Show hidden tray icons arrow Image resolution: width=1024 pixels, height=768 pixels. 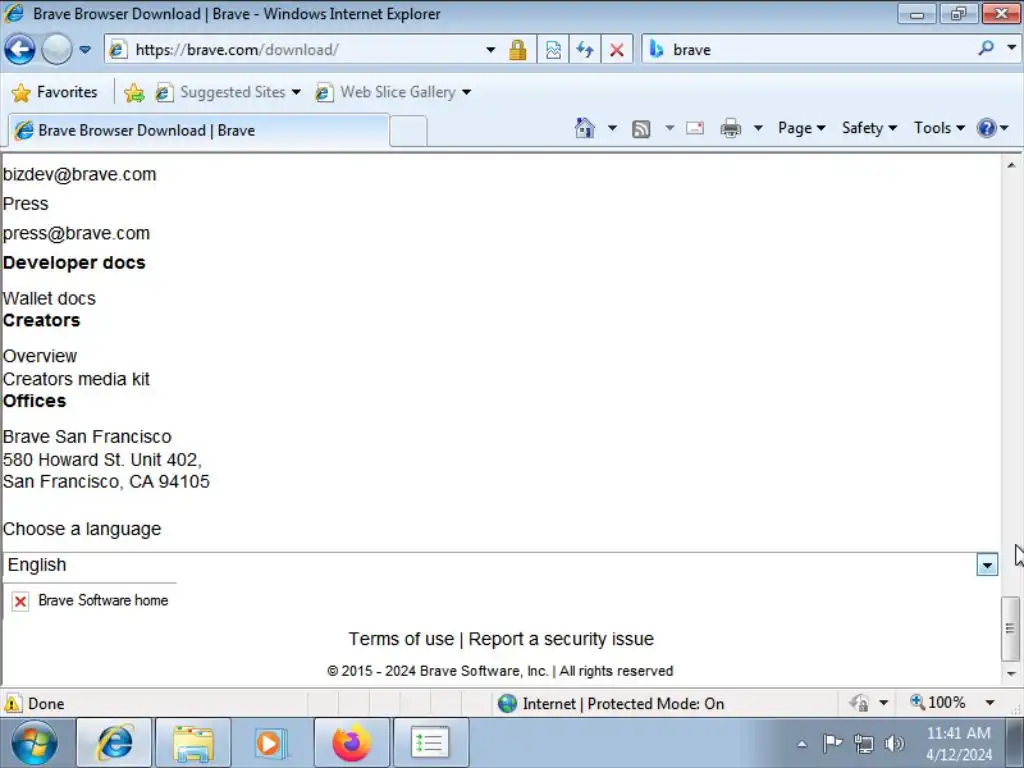click(803, 744)
